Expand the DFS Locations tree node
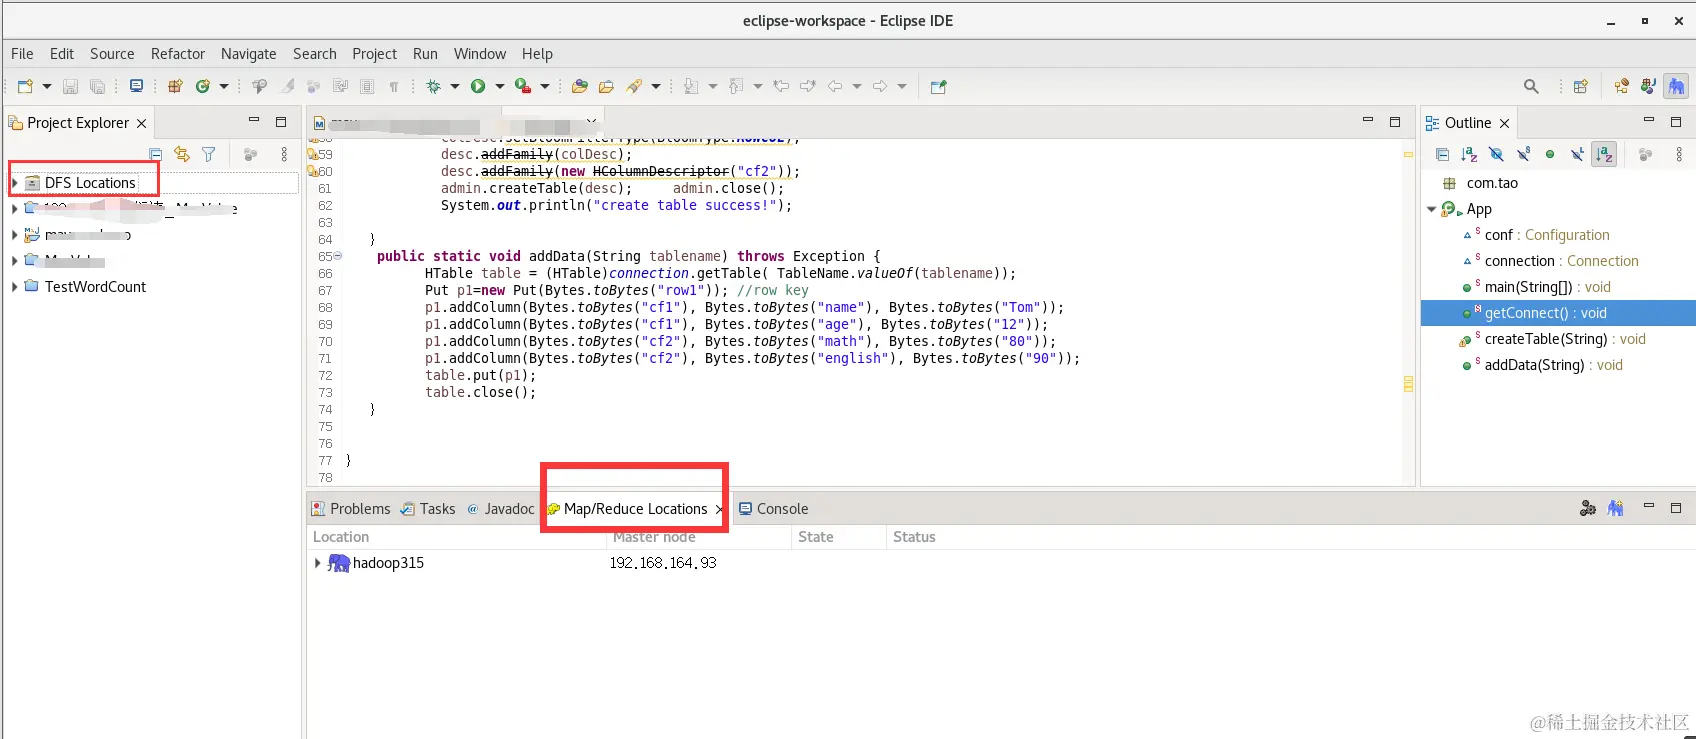Screen dimensions: 1696x739 [x=14, y=183]
